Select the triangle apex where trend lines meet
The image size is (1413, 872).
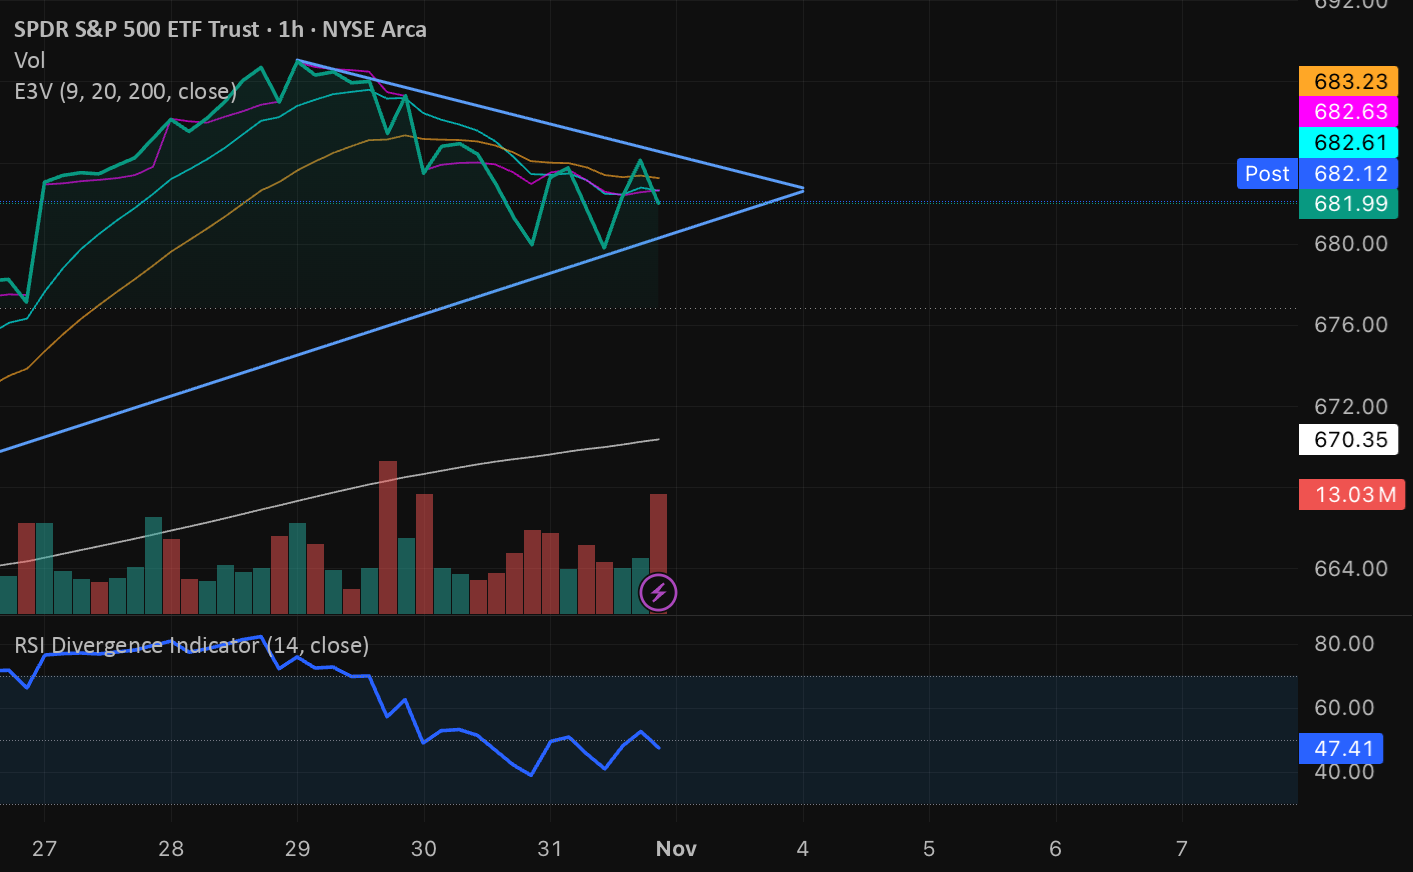(x=803, y=188)
